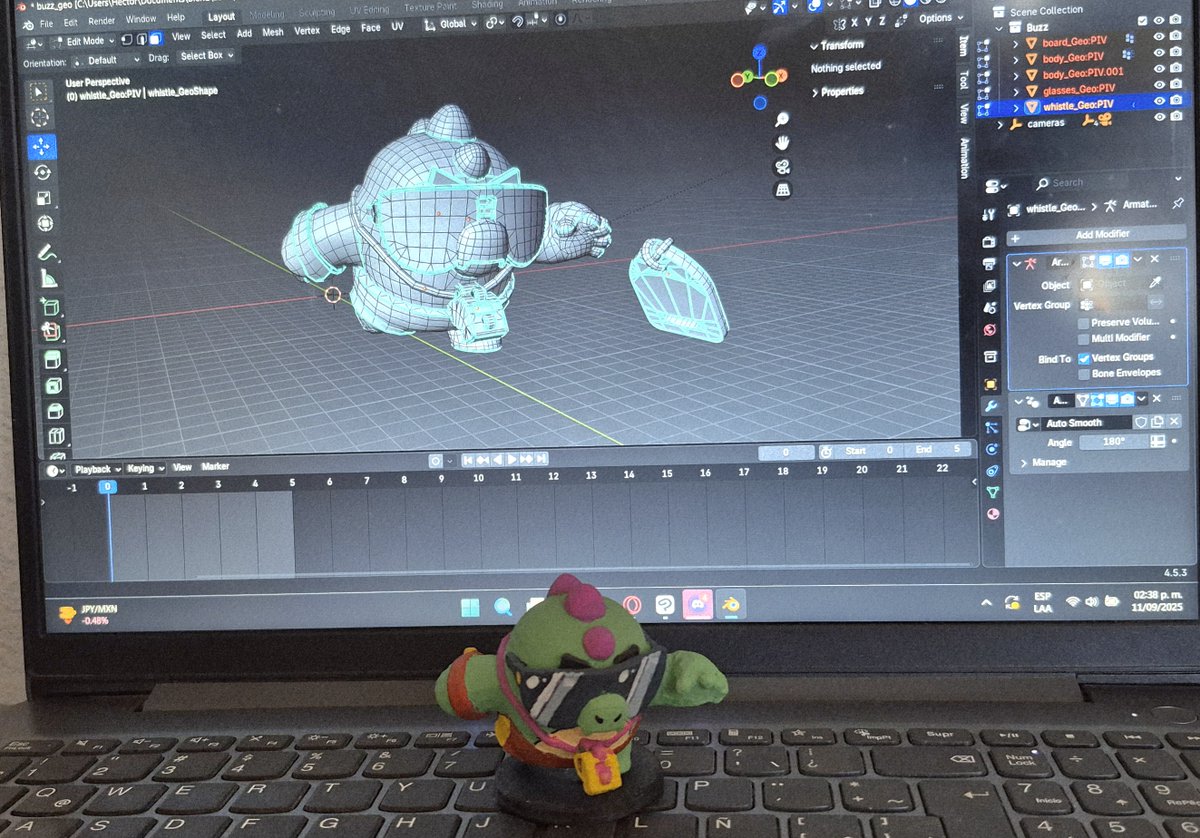This screenshot has width=1200, height=838.
Task: Click the Marker button in the timeline
Action: (215, 467)
